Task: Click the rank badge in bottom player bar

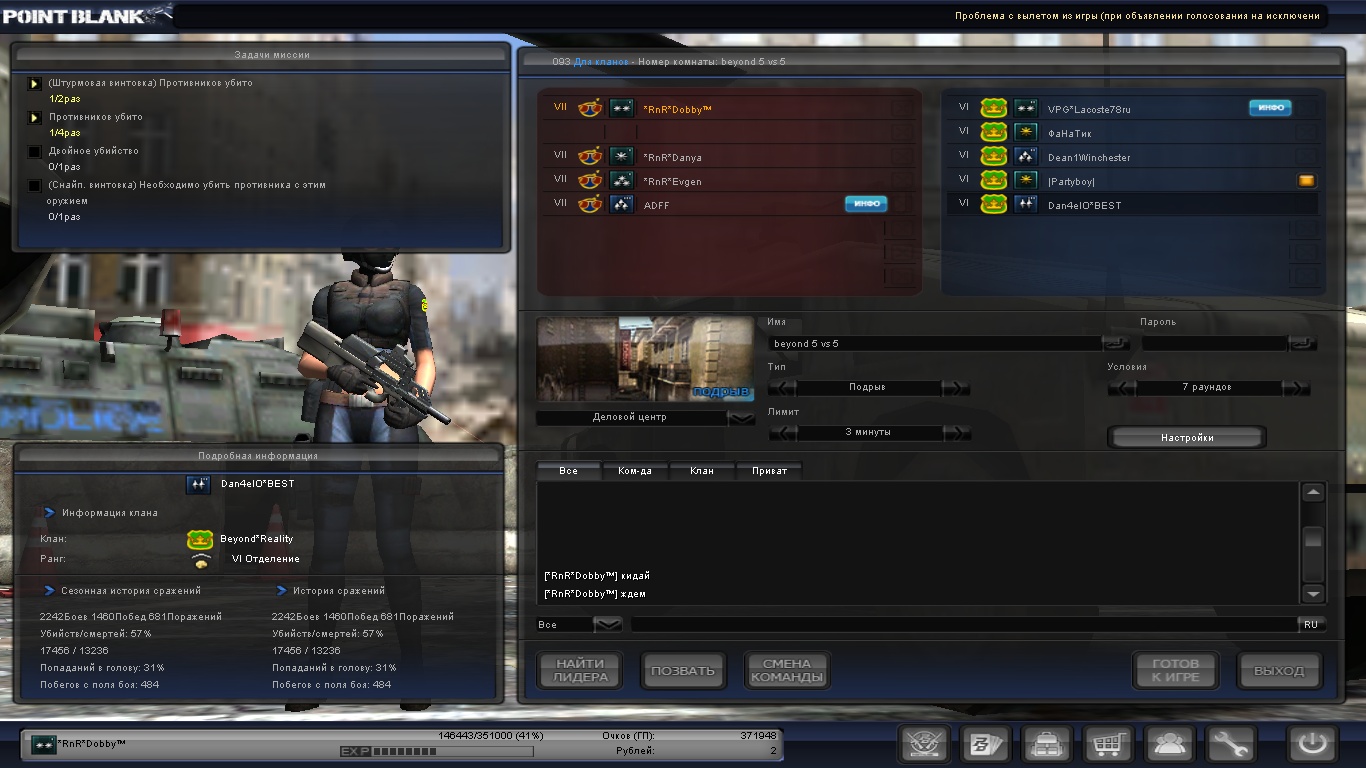Action: pos(44,744)
